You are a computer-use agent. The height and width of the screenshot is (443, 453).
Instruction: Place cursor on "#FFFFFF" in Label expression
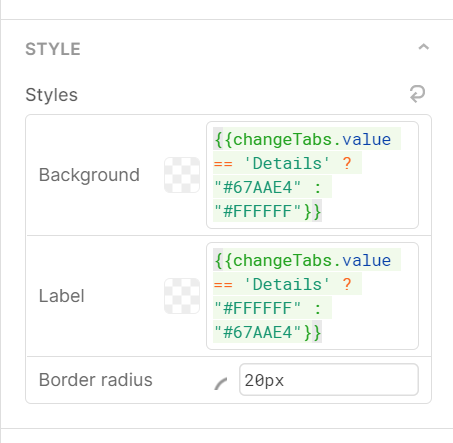pyautogui.click(x=257, y=308)
